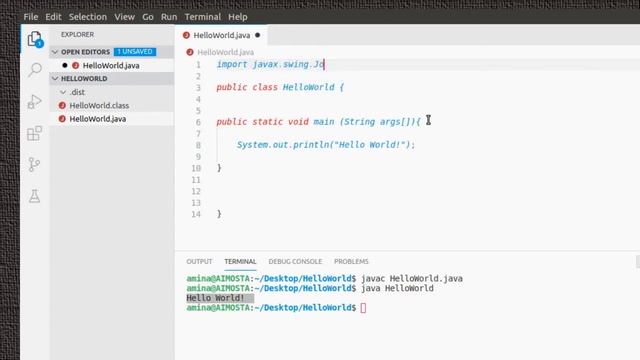Image resolution: width=640 pixels, height=360 pixels.
Task: Open the View menu
Action: 124,17
